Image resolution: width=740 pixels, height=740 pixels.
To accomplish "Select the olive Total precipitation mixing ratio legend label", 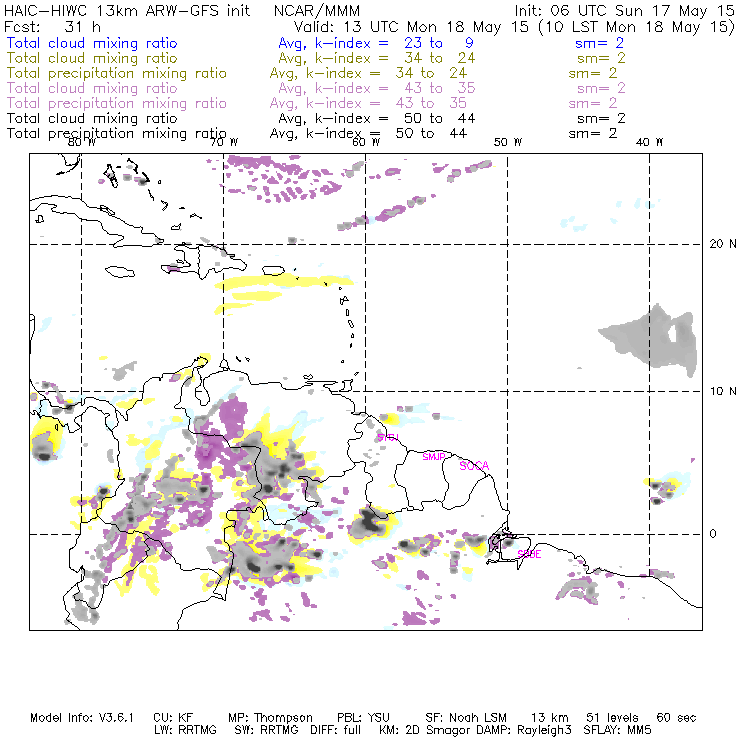I will 117,73.
